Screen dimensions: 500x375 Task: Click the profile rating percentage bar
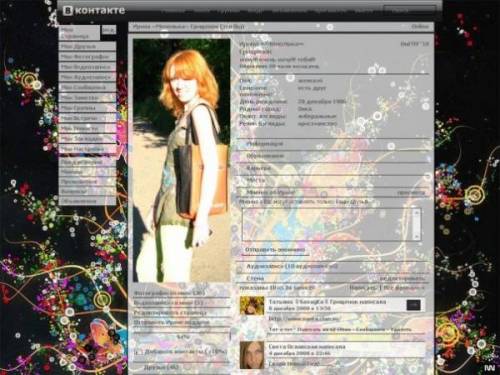(182, 337)
